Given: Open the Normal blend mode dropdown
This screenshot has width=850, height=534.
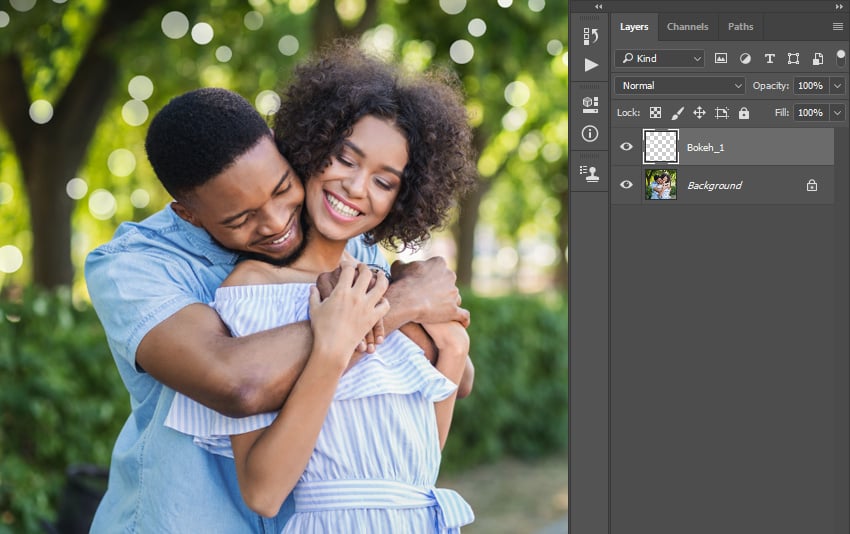Looking at the screenshot, I should [680, 86].
